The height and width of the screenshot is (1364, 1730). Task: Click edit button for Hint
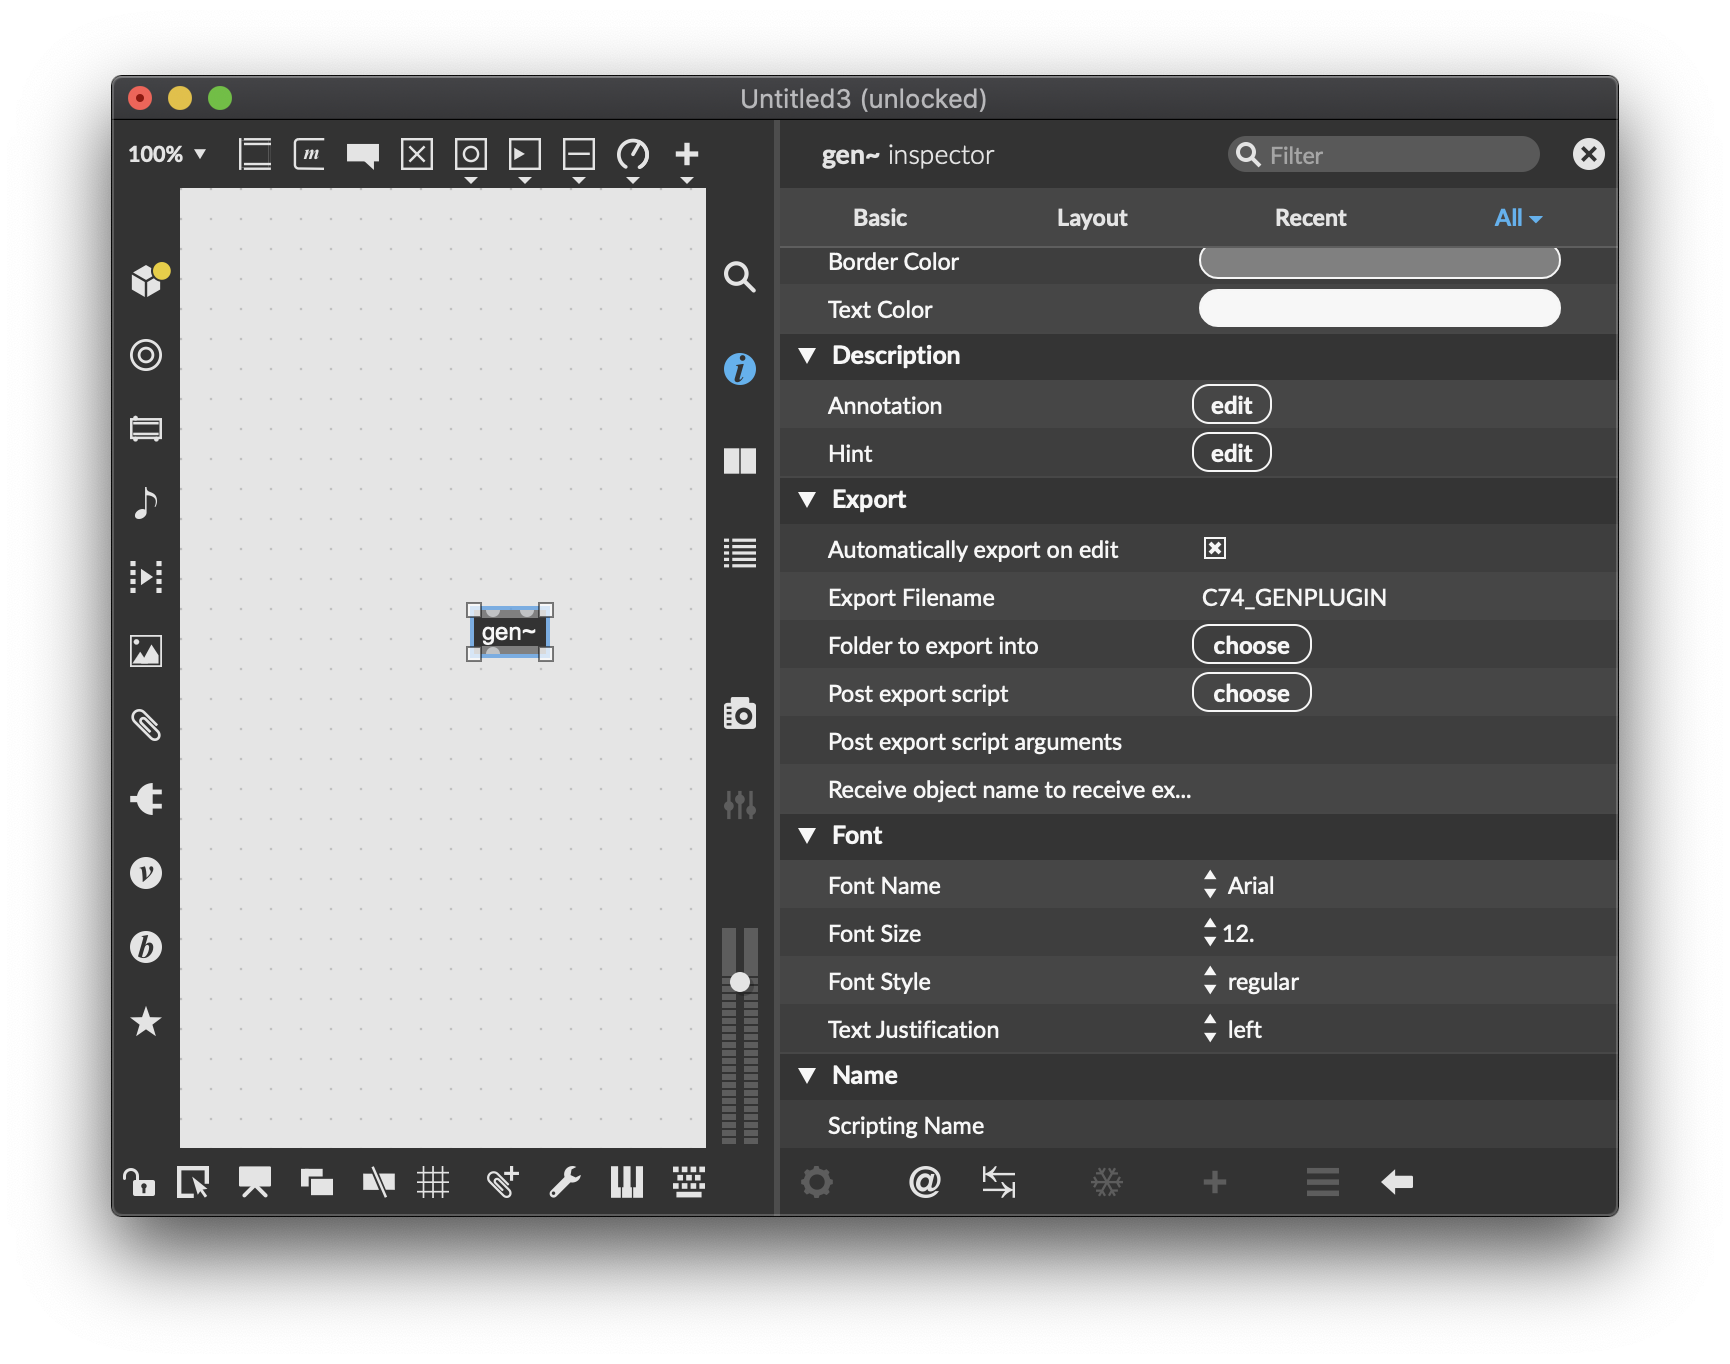point(1232,453)
